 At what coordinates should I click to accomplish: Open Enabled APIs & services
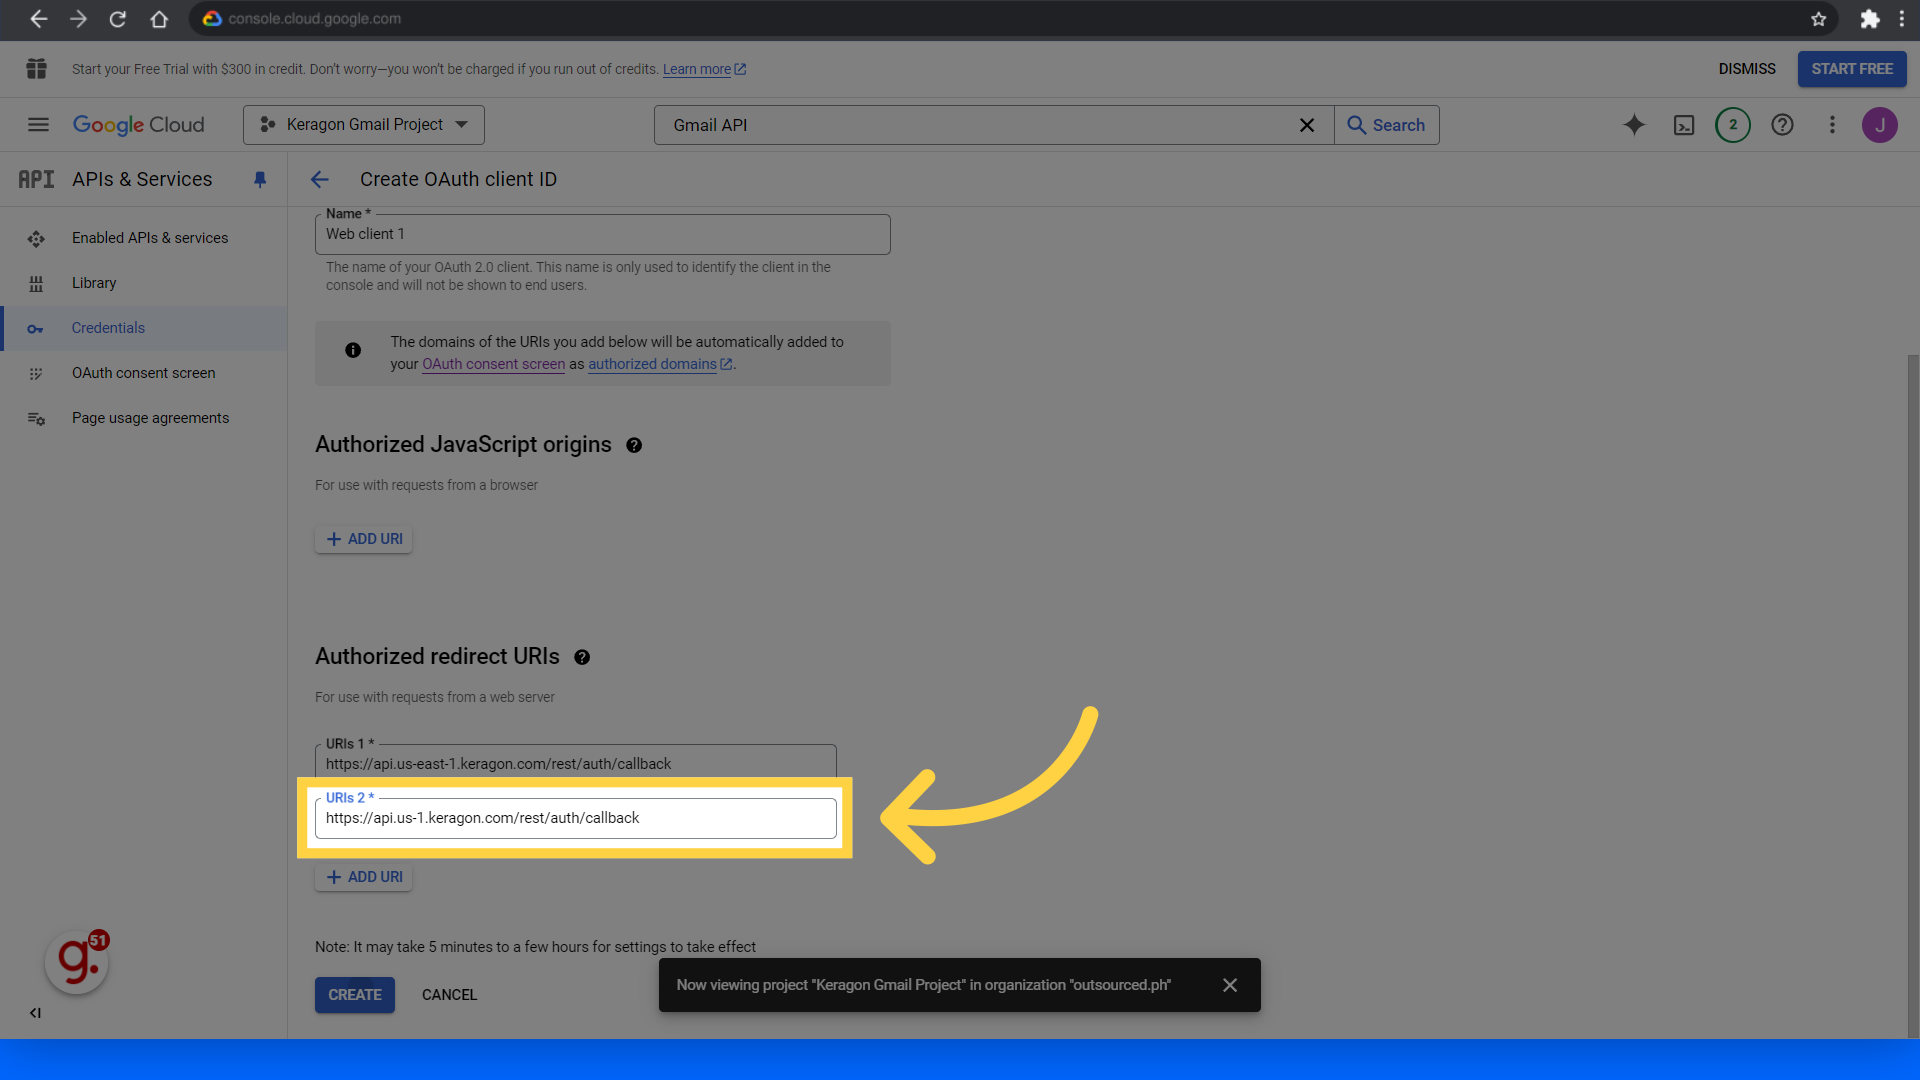click(x=150, y=238)
